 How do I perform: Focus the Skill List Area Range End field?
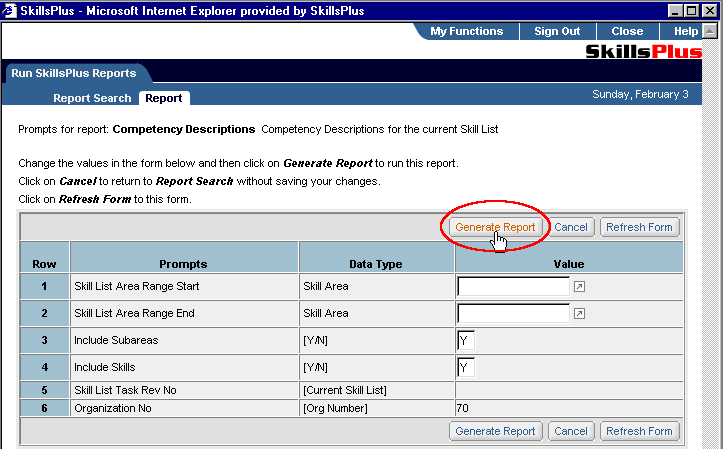(513, 314)
